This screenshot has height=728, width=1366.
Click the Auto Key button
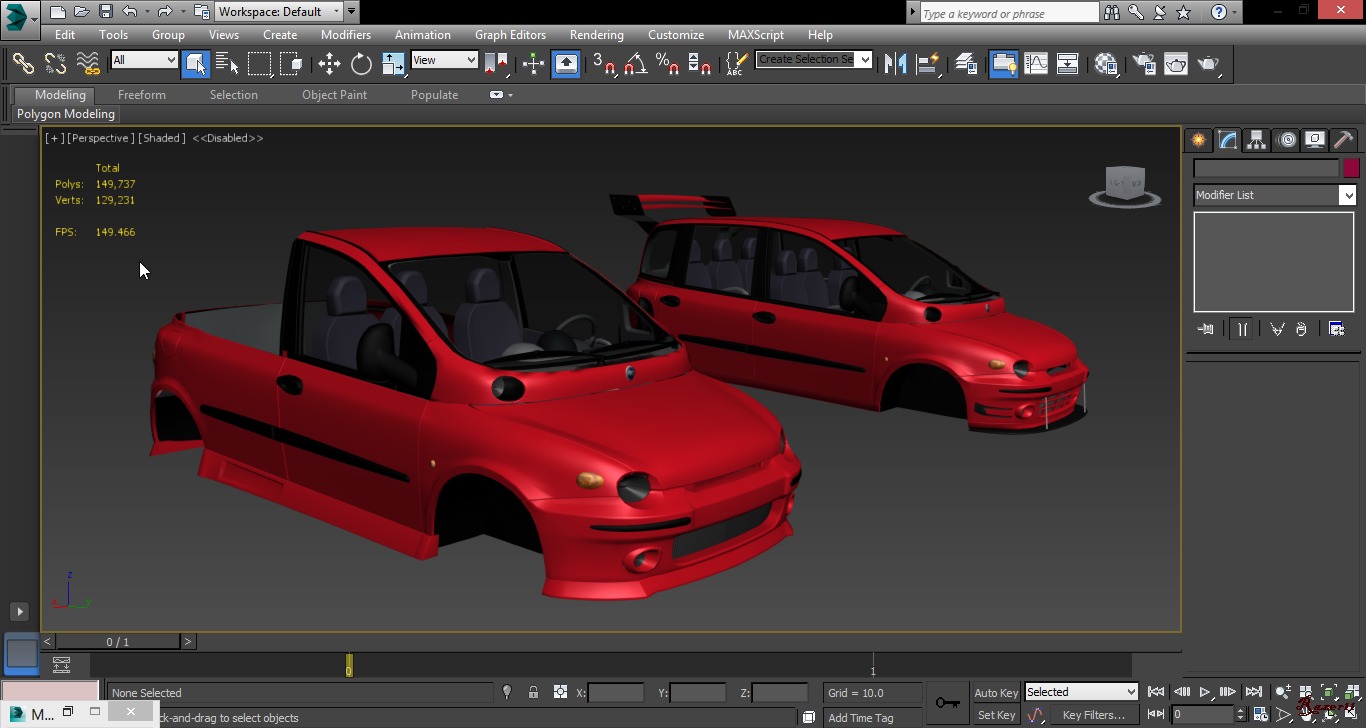tap(995, 692)
